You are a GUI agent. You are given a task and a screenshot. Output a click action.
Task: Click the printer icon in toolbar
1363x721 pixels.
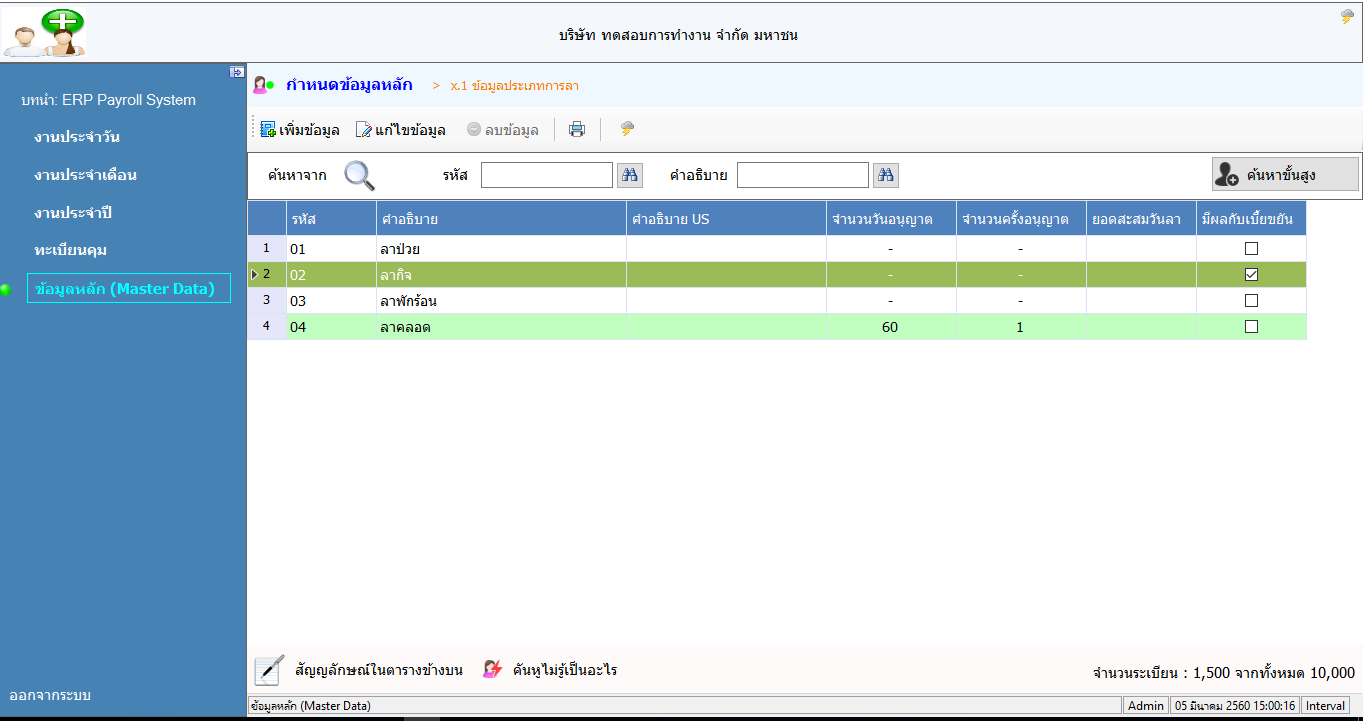(x=577, y=129)
